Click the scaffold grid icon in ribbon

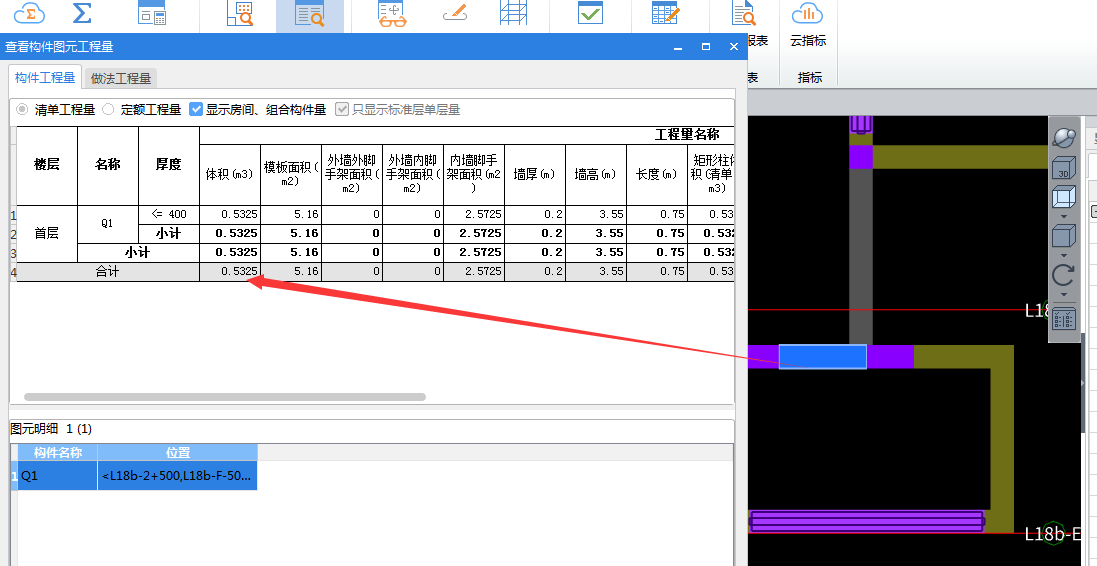[514, 13]
